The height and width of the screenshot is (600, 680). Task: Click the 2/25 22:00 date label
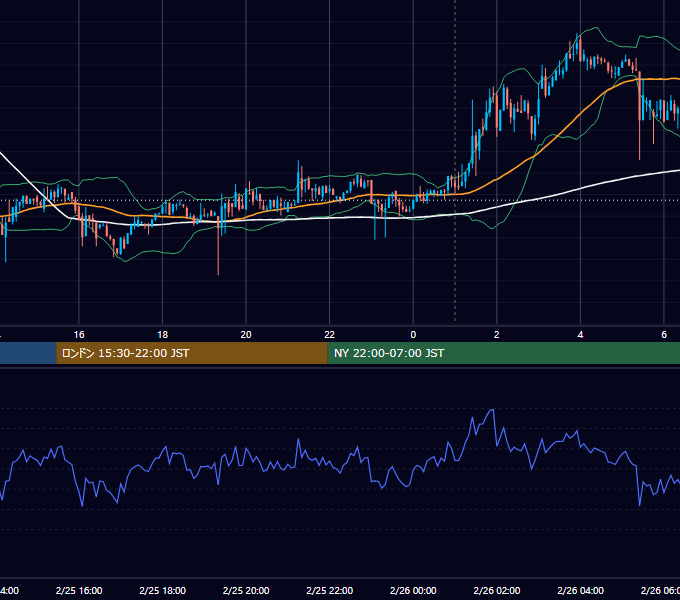[330, 590]
